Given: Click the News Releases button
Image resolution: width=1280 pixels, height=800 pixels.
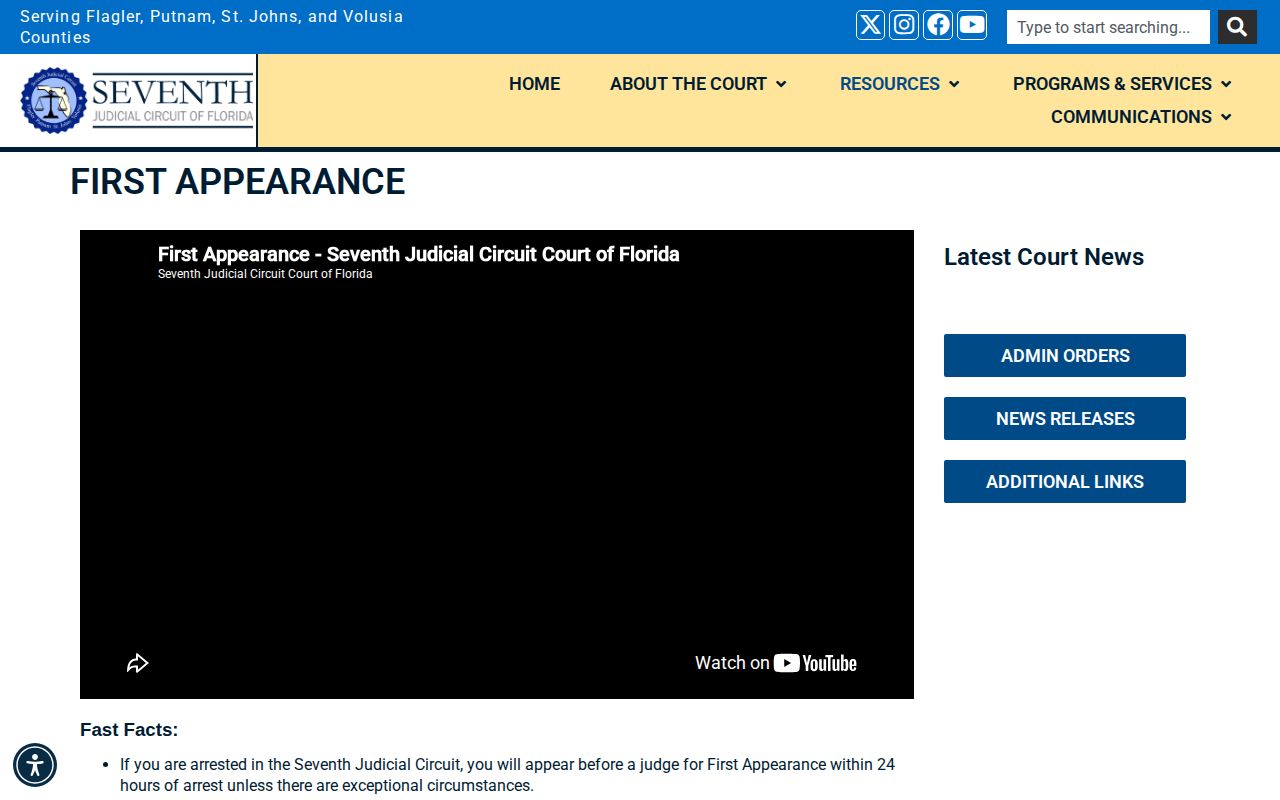Looking at the screenshot, I should tap(1065, 418).
